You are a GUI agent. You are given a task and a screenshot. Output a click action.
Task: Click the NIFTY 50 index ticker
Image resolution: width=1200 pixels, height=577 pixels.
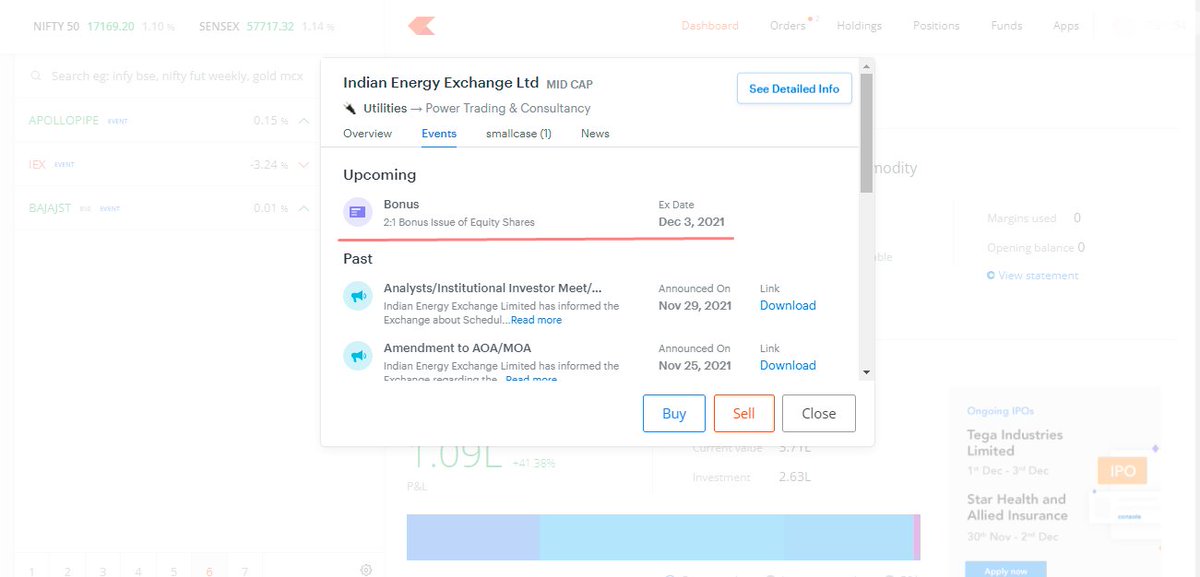(106, 25)
